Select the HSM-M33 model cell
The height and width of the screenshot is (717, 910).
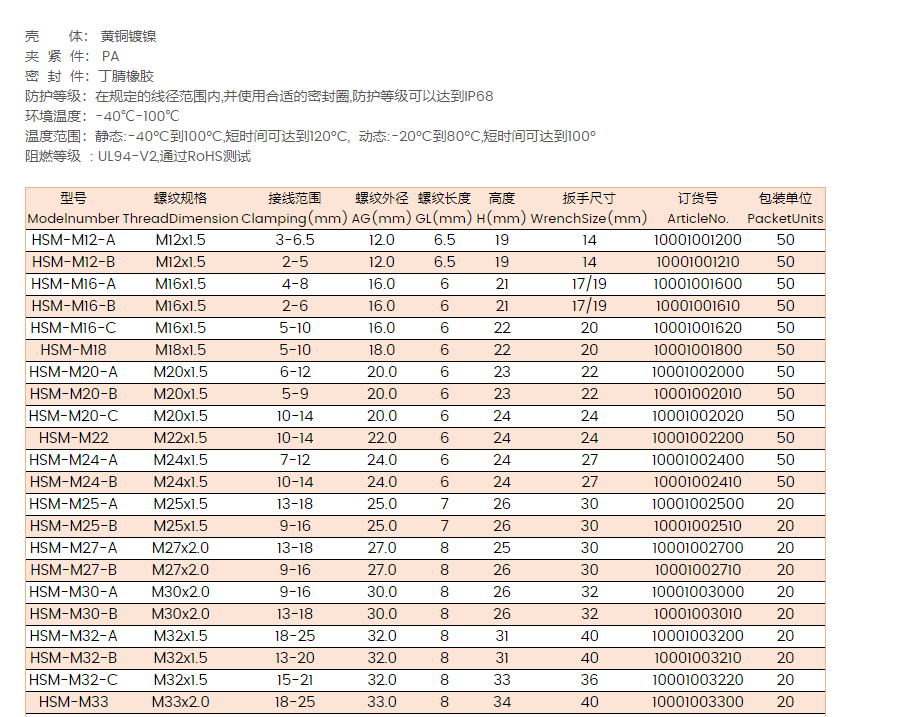click(73, 702)
